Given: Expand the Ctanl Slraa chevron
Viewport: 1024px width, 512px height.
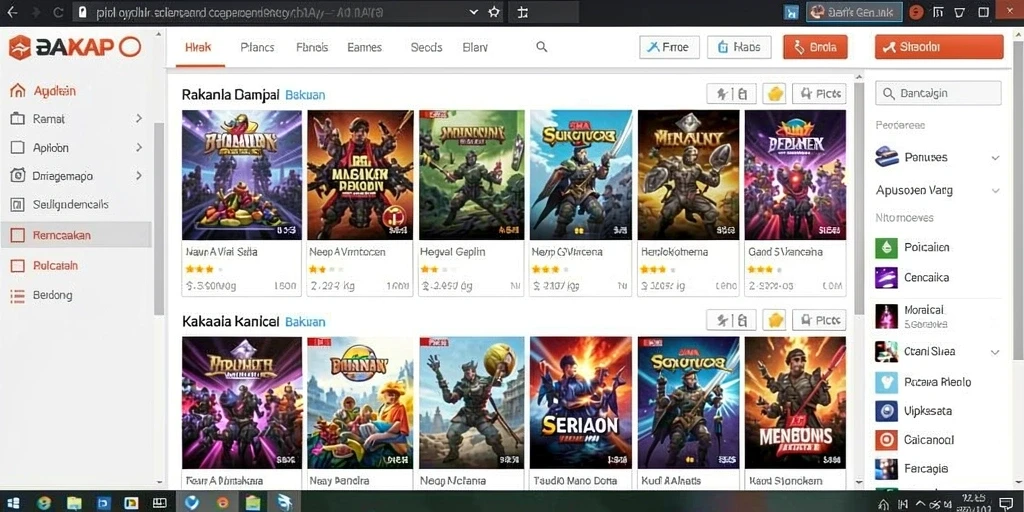Looking at the screenshot, I should (x=995, y=352).
